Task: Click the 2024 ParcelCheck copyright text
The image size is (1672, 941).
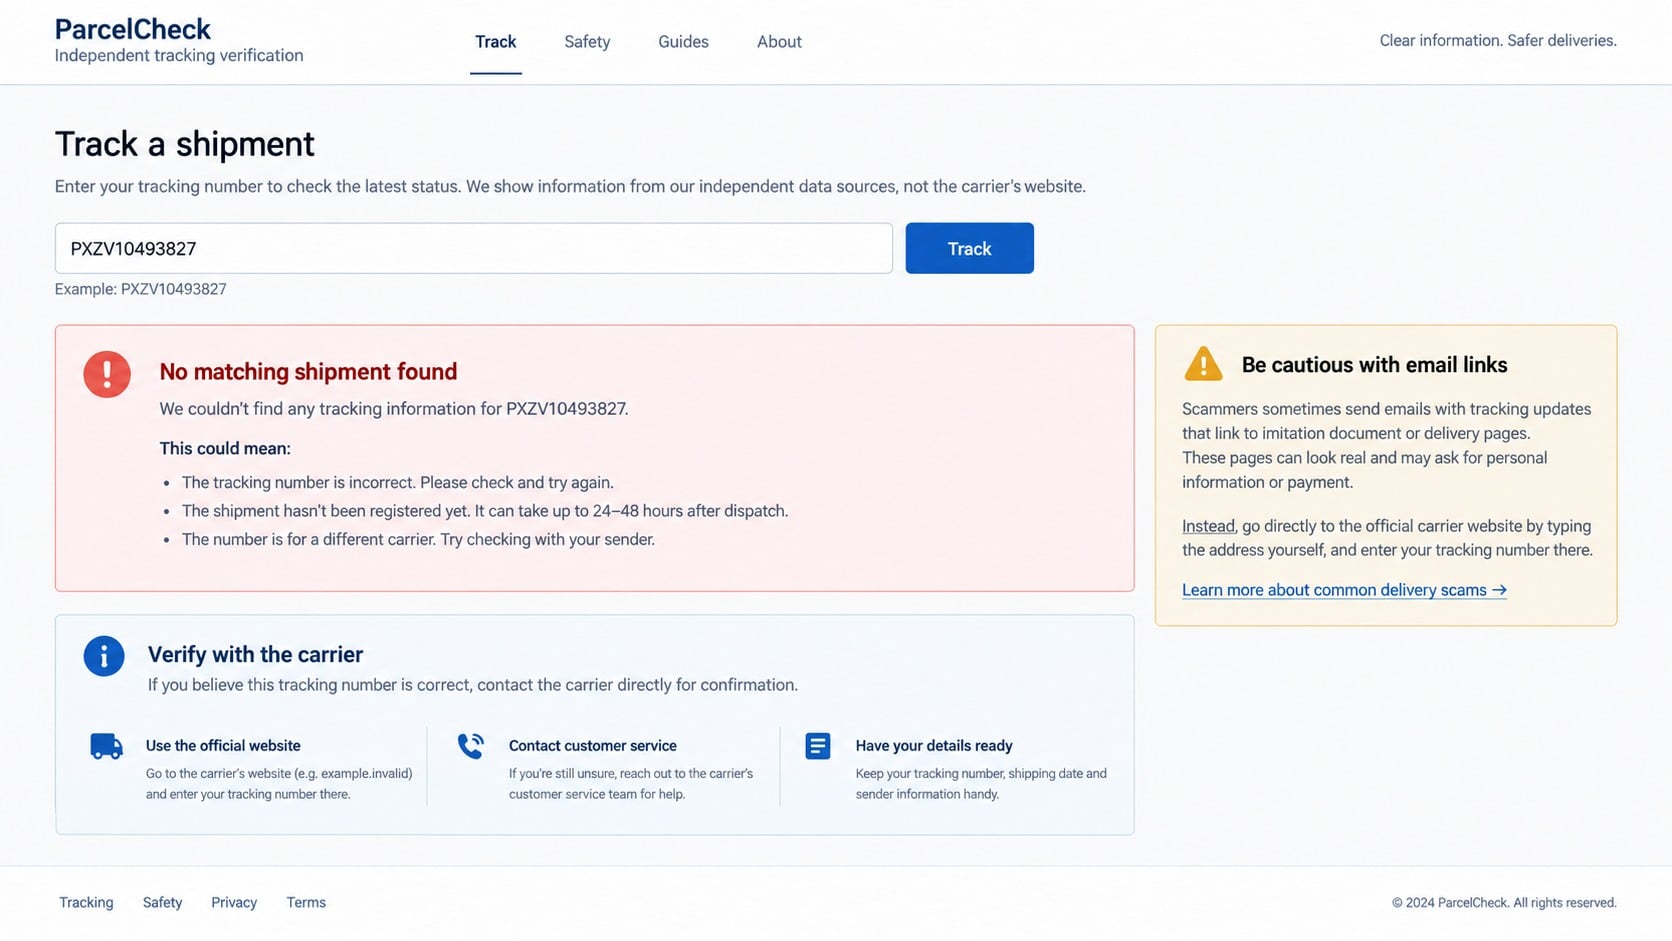Action: click(x=1504, y=902)
